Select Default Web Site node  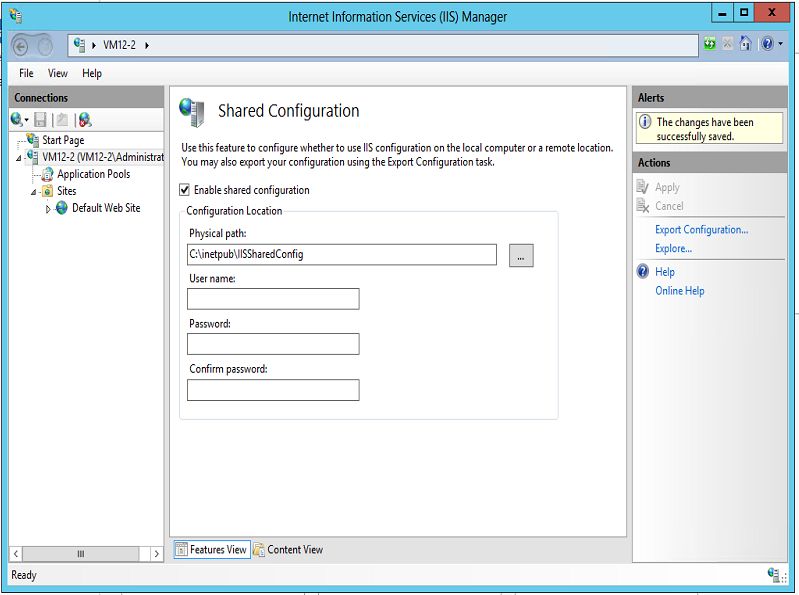pos(106,208)
